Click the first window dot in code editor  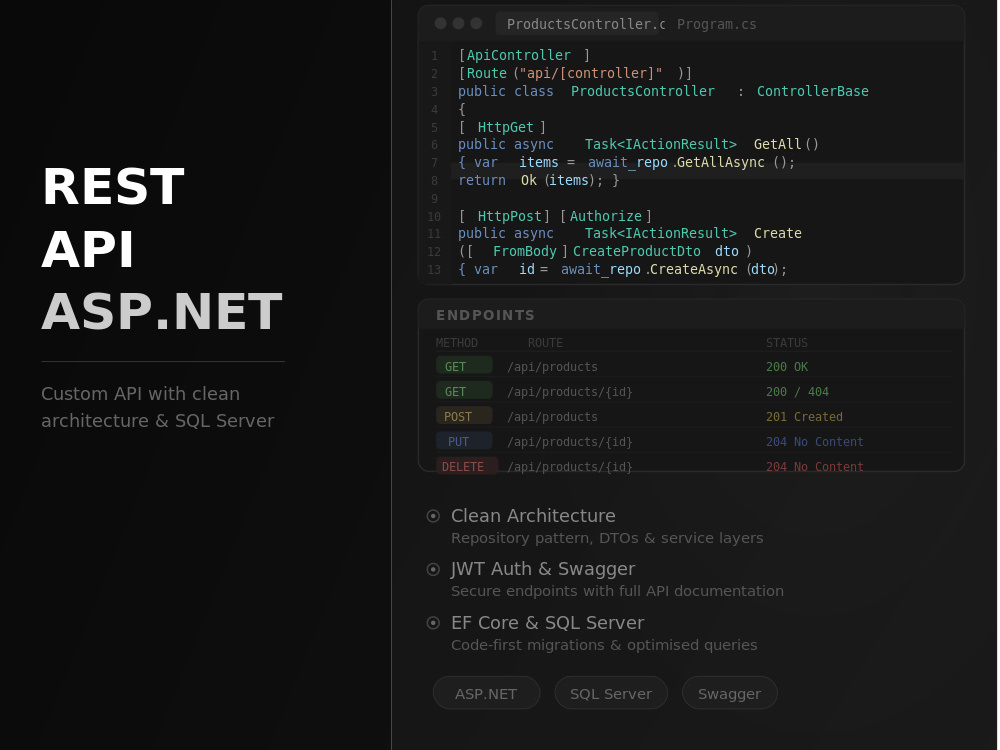pyautogui.click(x=440, y=24)
